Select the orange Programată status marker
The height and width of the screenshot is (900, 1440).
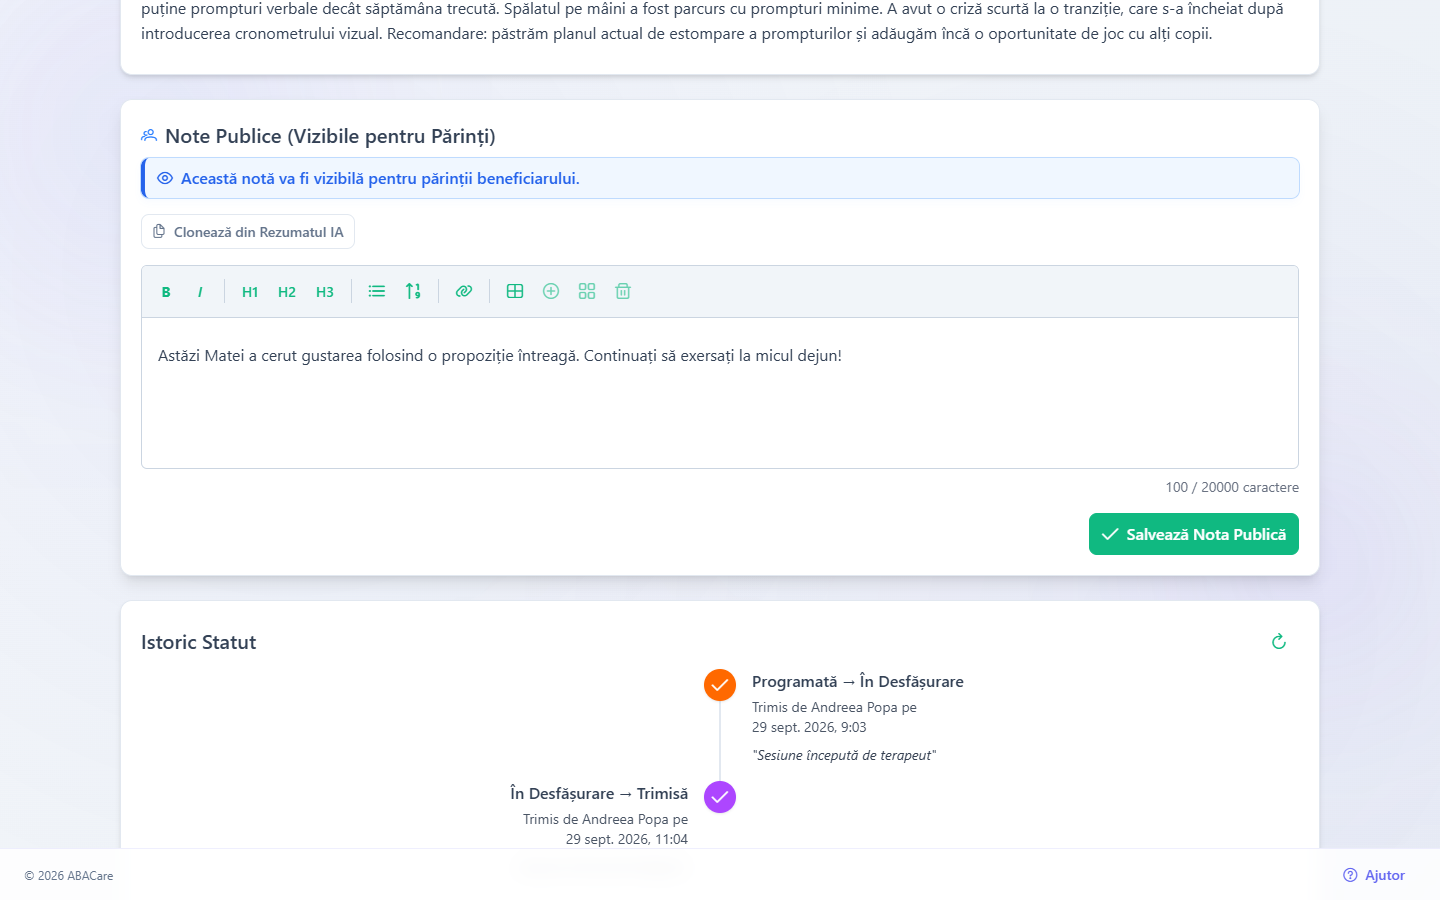point(720,685)
